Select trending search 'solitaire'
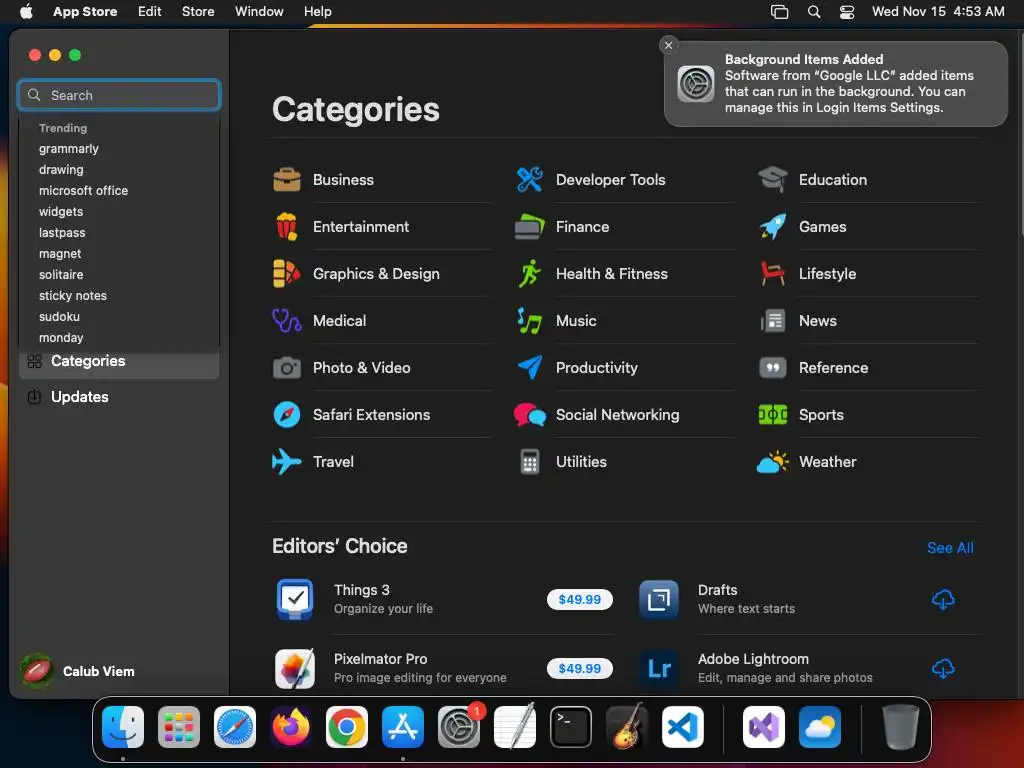 click(x=61, y=274)
